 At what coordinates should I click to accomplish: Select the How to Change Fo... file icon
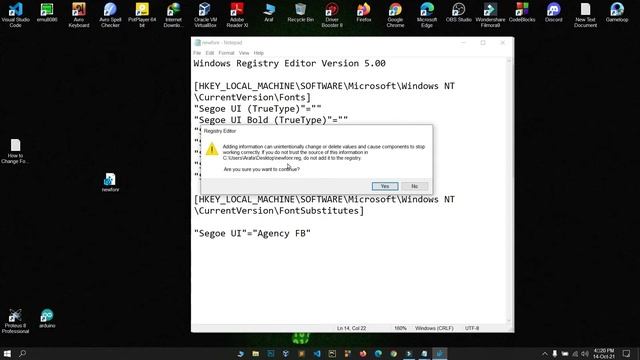pyautogui.click(x=16, y=151)
